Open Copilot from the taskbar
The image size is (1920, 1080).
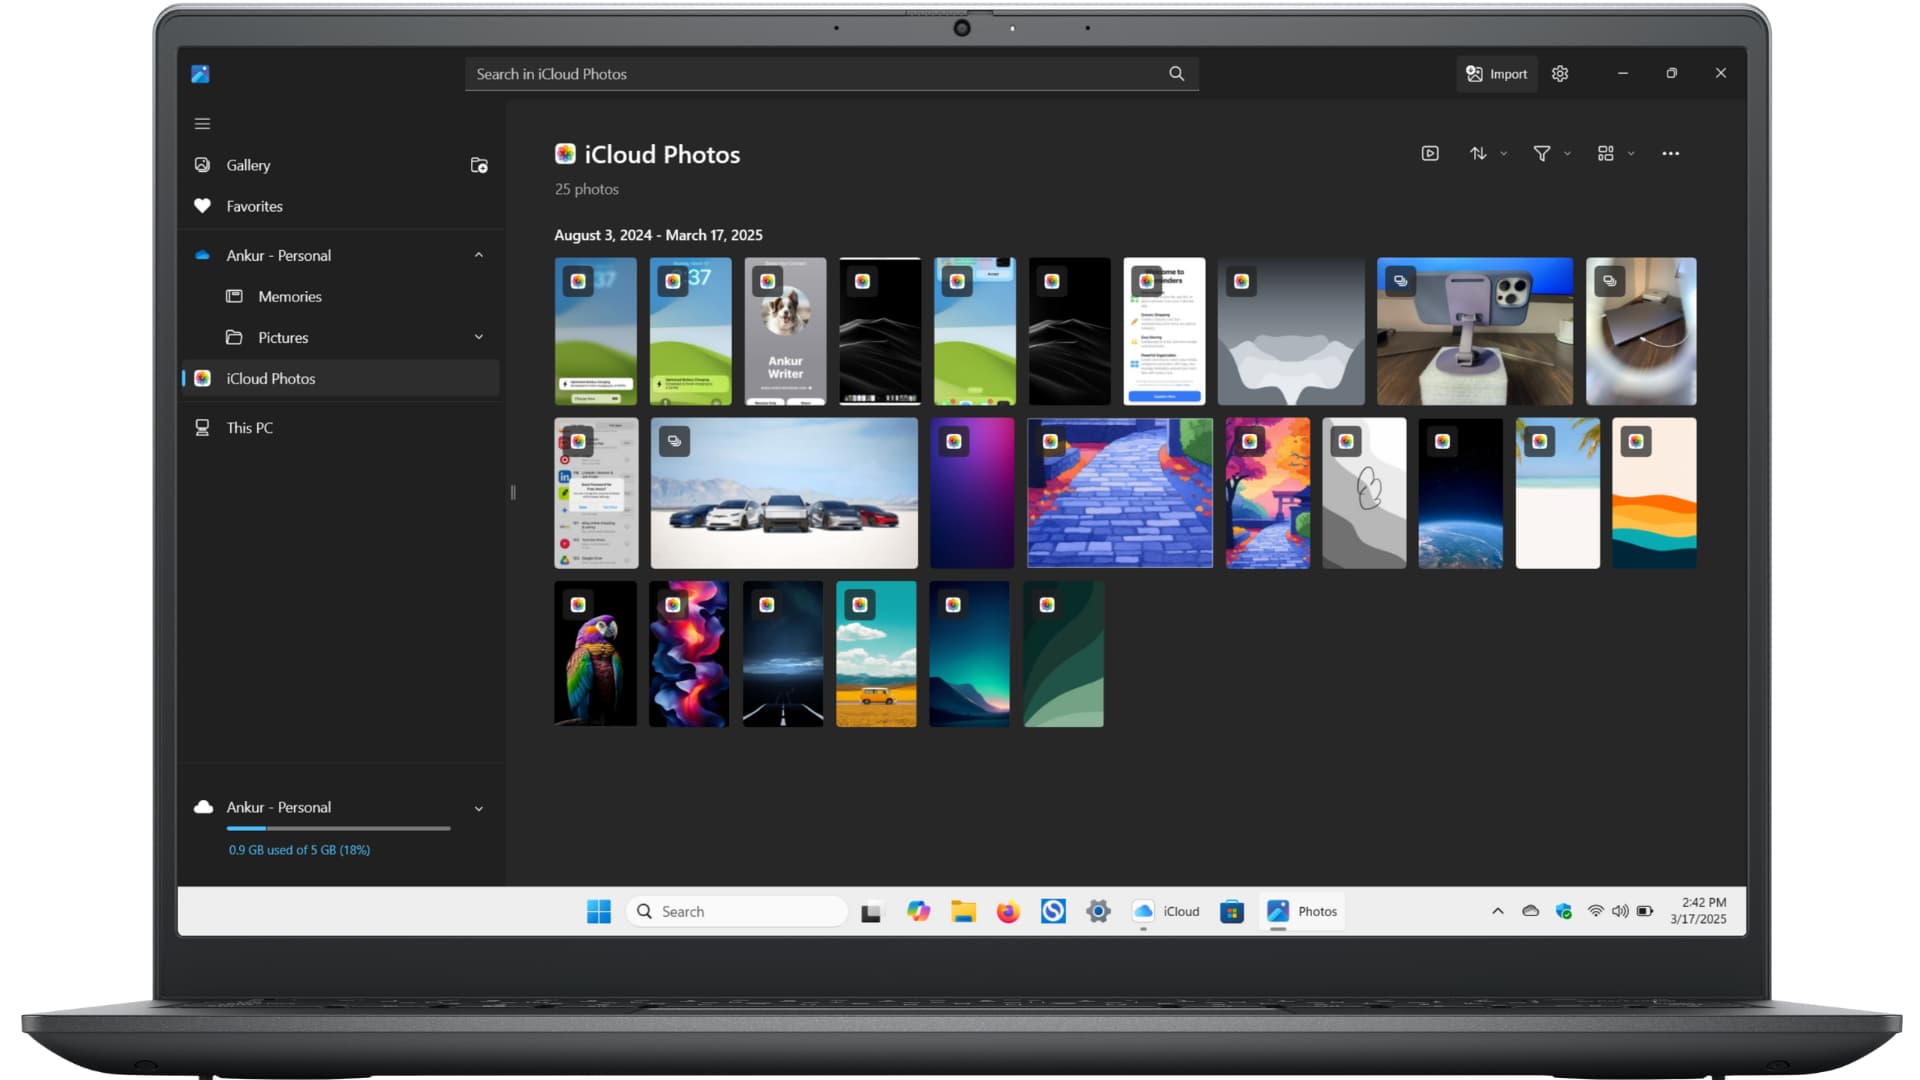pyautogui.click(x=918, y=912)
